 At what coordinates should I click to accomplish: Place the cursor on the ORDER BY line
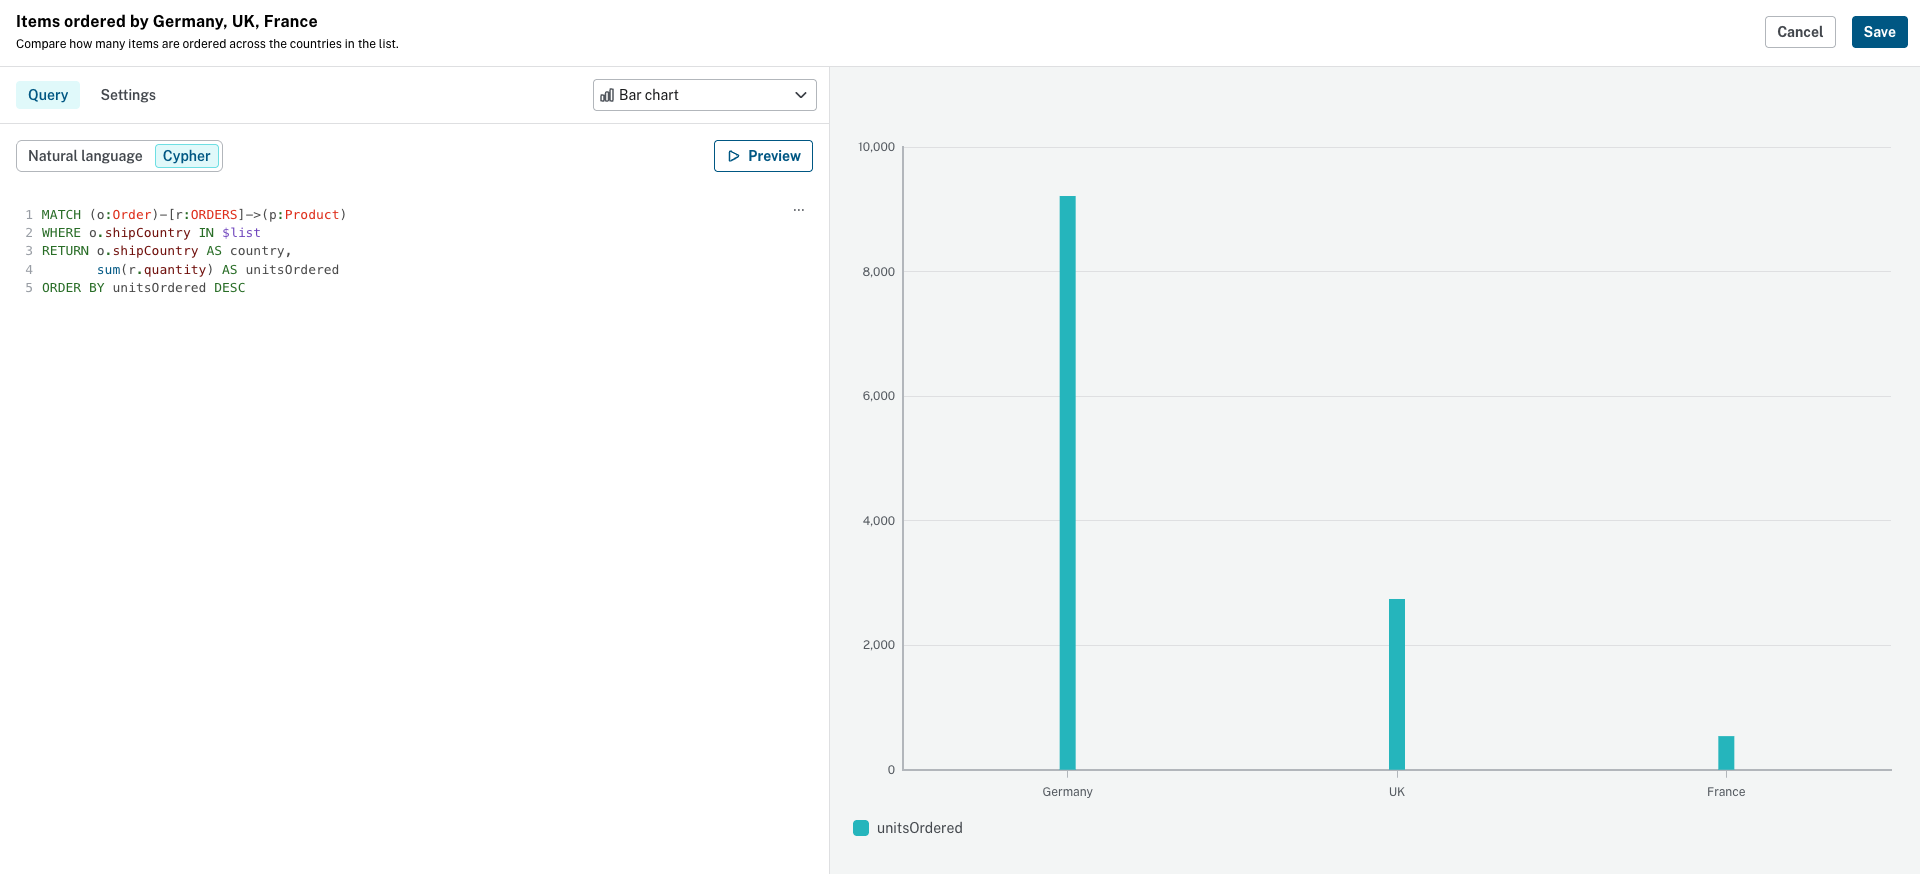(x=143, y=288)
